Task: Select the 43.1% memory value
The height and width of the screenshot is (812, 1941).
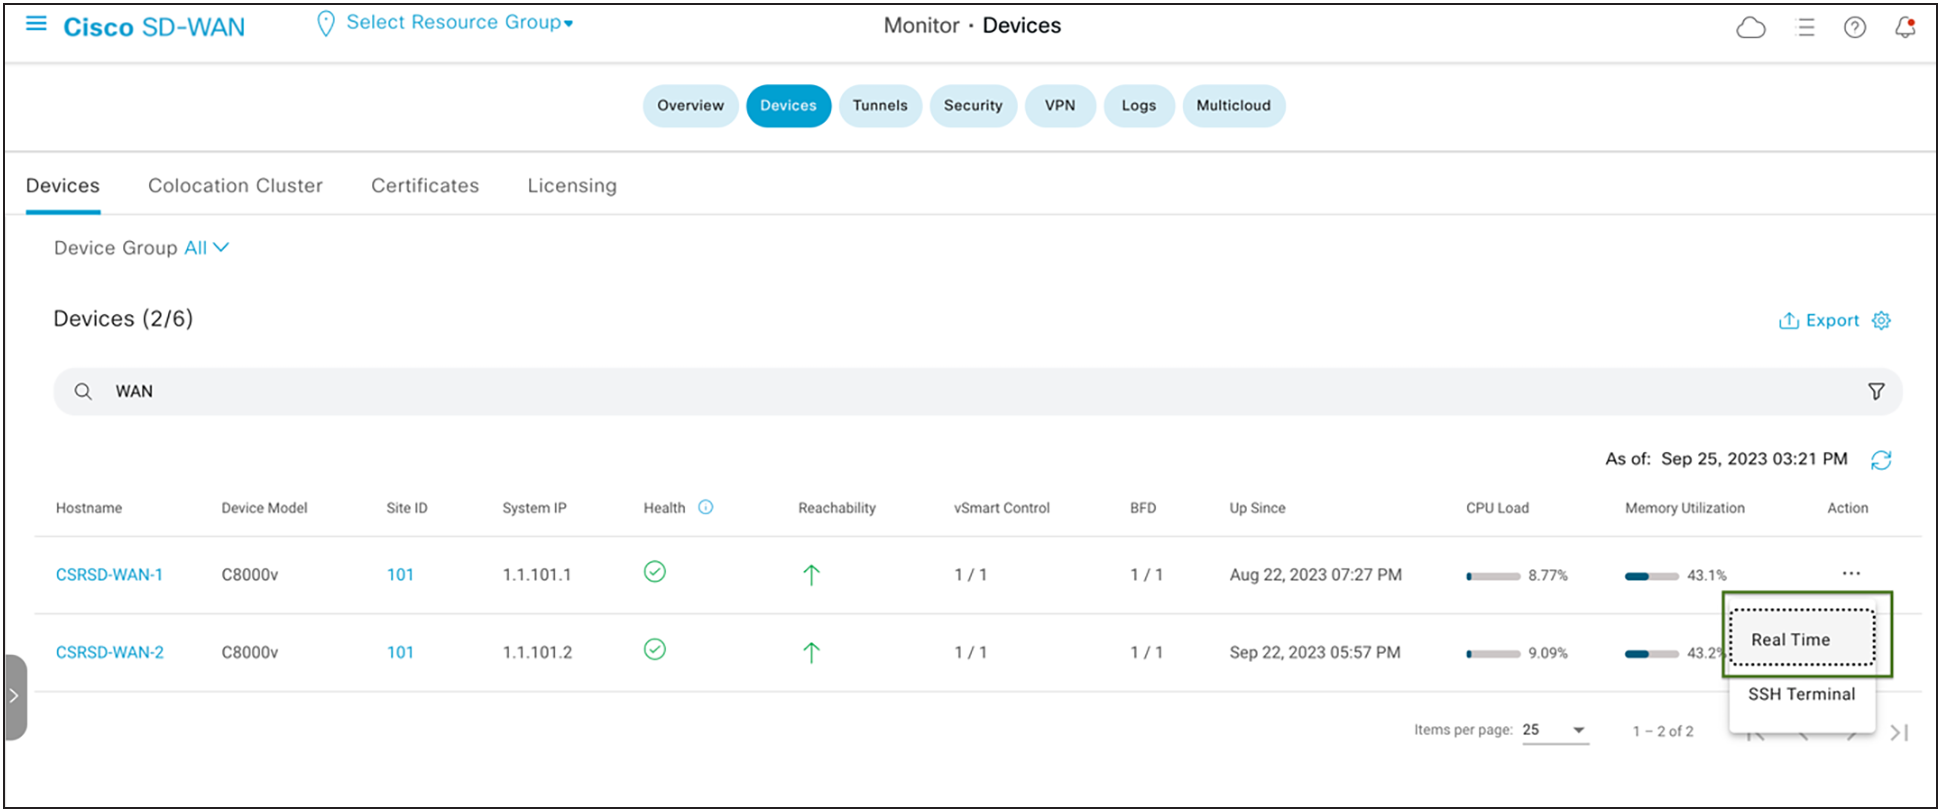Action: [1707, 576]
